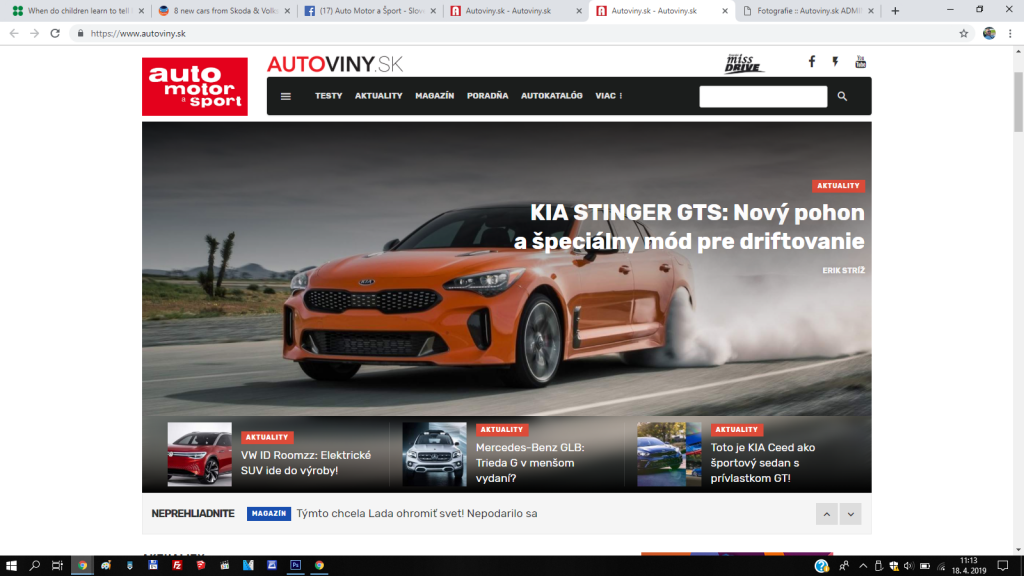Viewport: 1024px width, 576px height.
Task: Open Photoshop from the taskbar
Action: pos(295,566)
